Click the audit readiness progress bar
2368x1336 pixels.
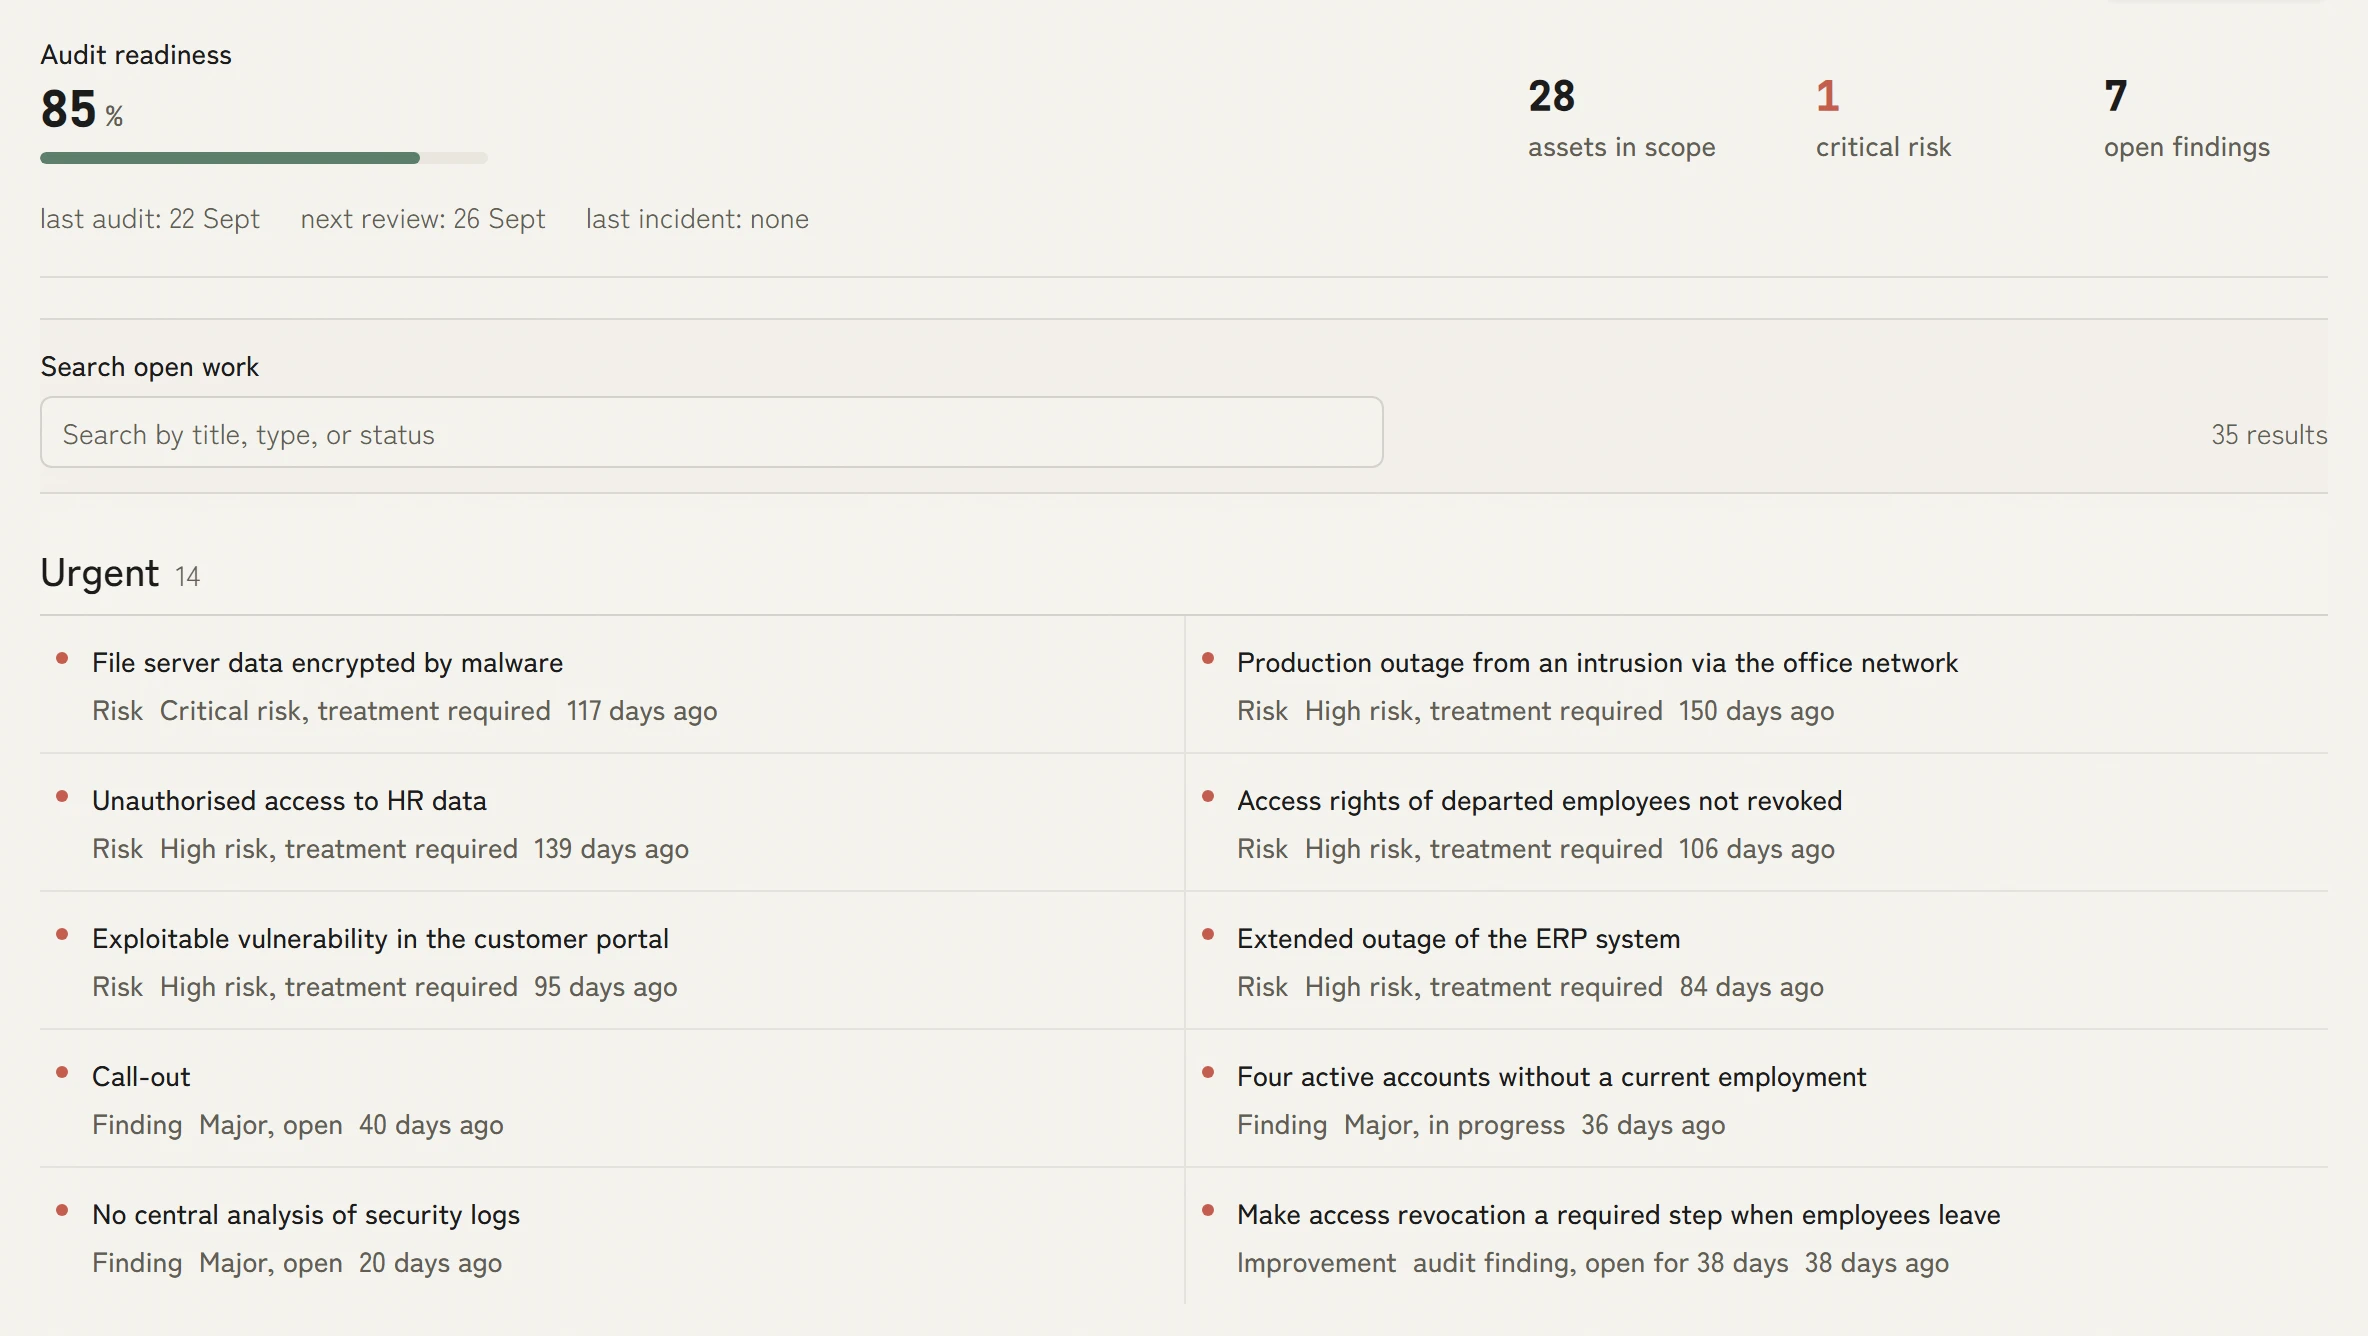(264, 158)
